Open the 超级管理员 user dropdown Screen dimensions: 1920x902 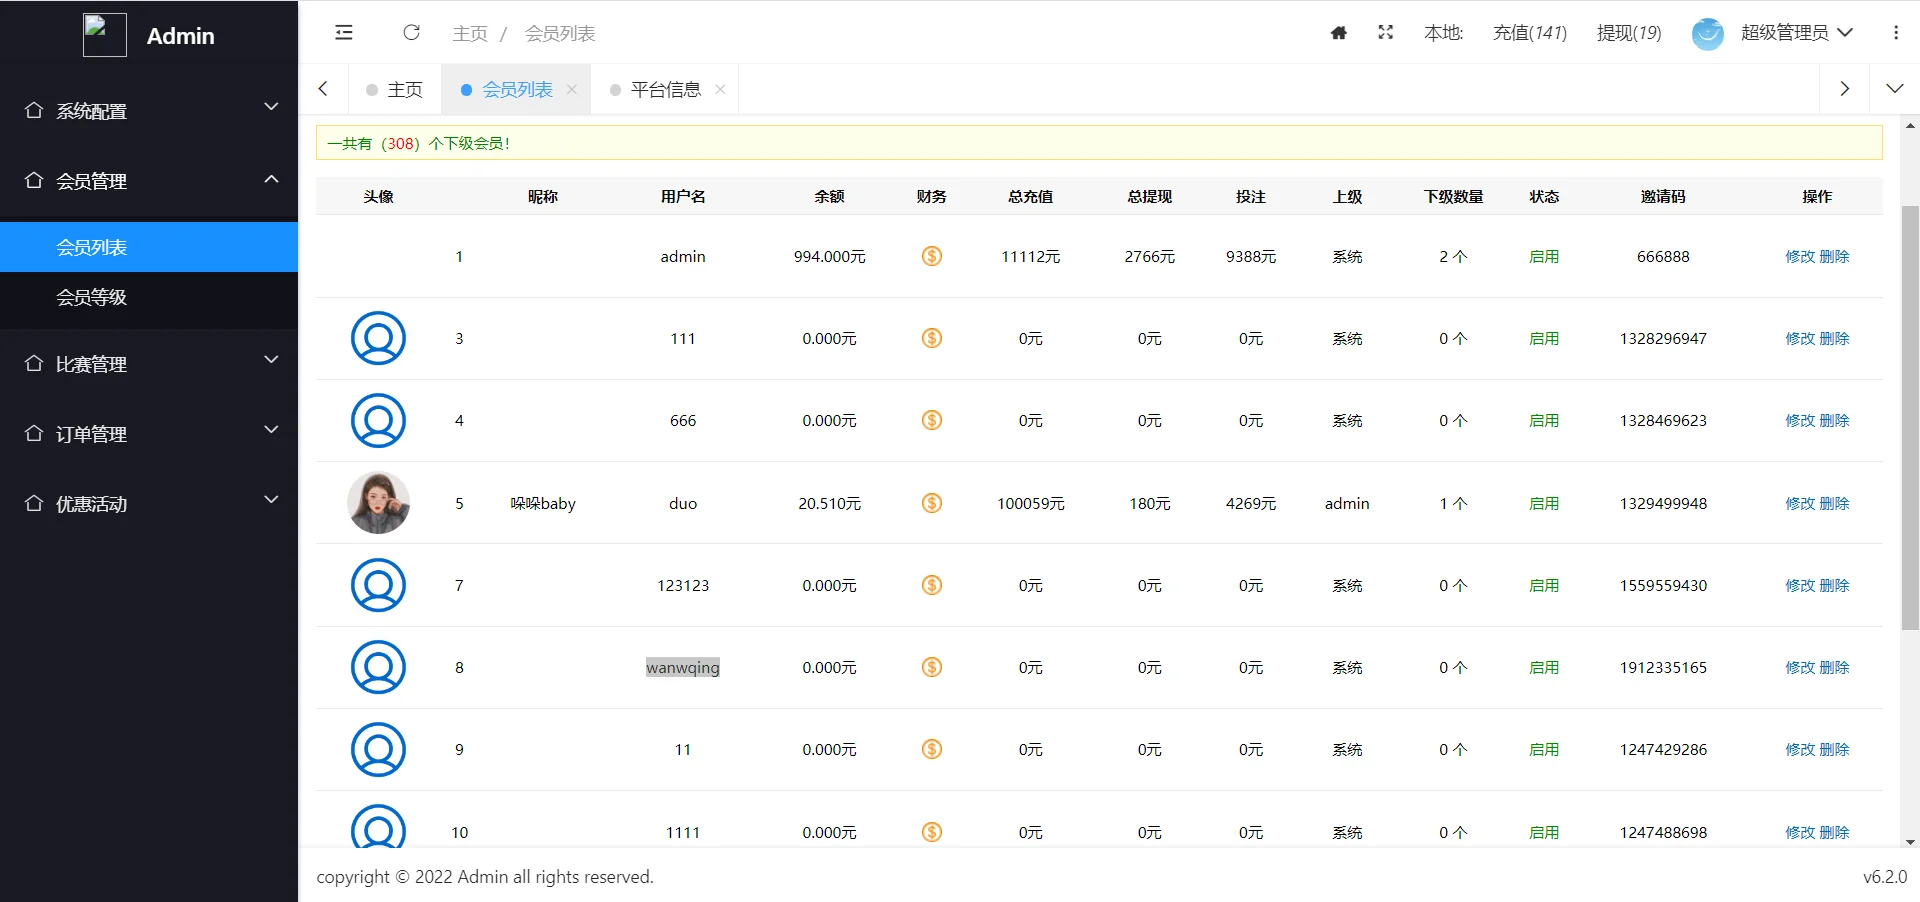click(1796, 33)
